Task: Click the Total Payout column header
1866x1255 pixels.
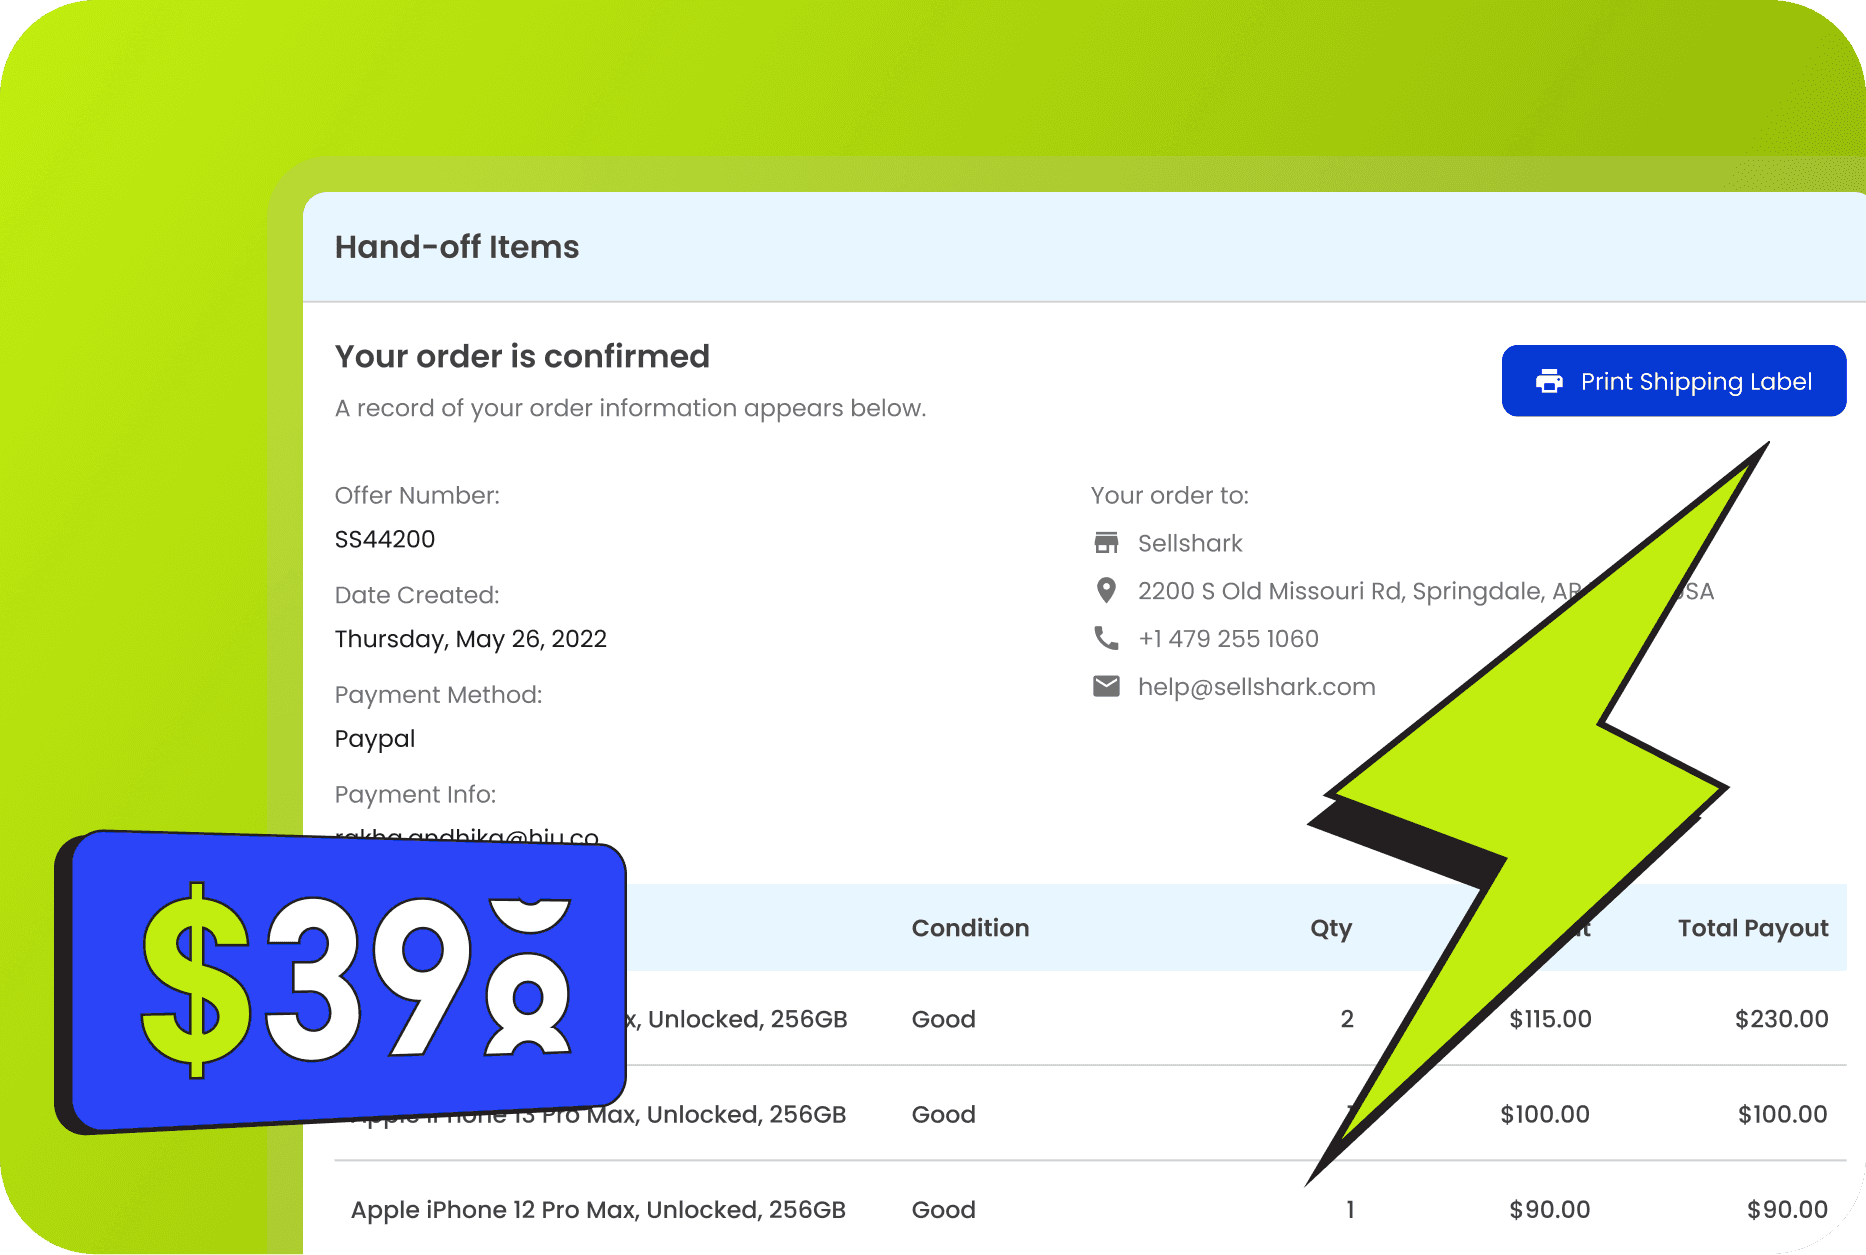Action: (1753, 929)
